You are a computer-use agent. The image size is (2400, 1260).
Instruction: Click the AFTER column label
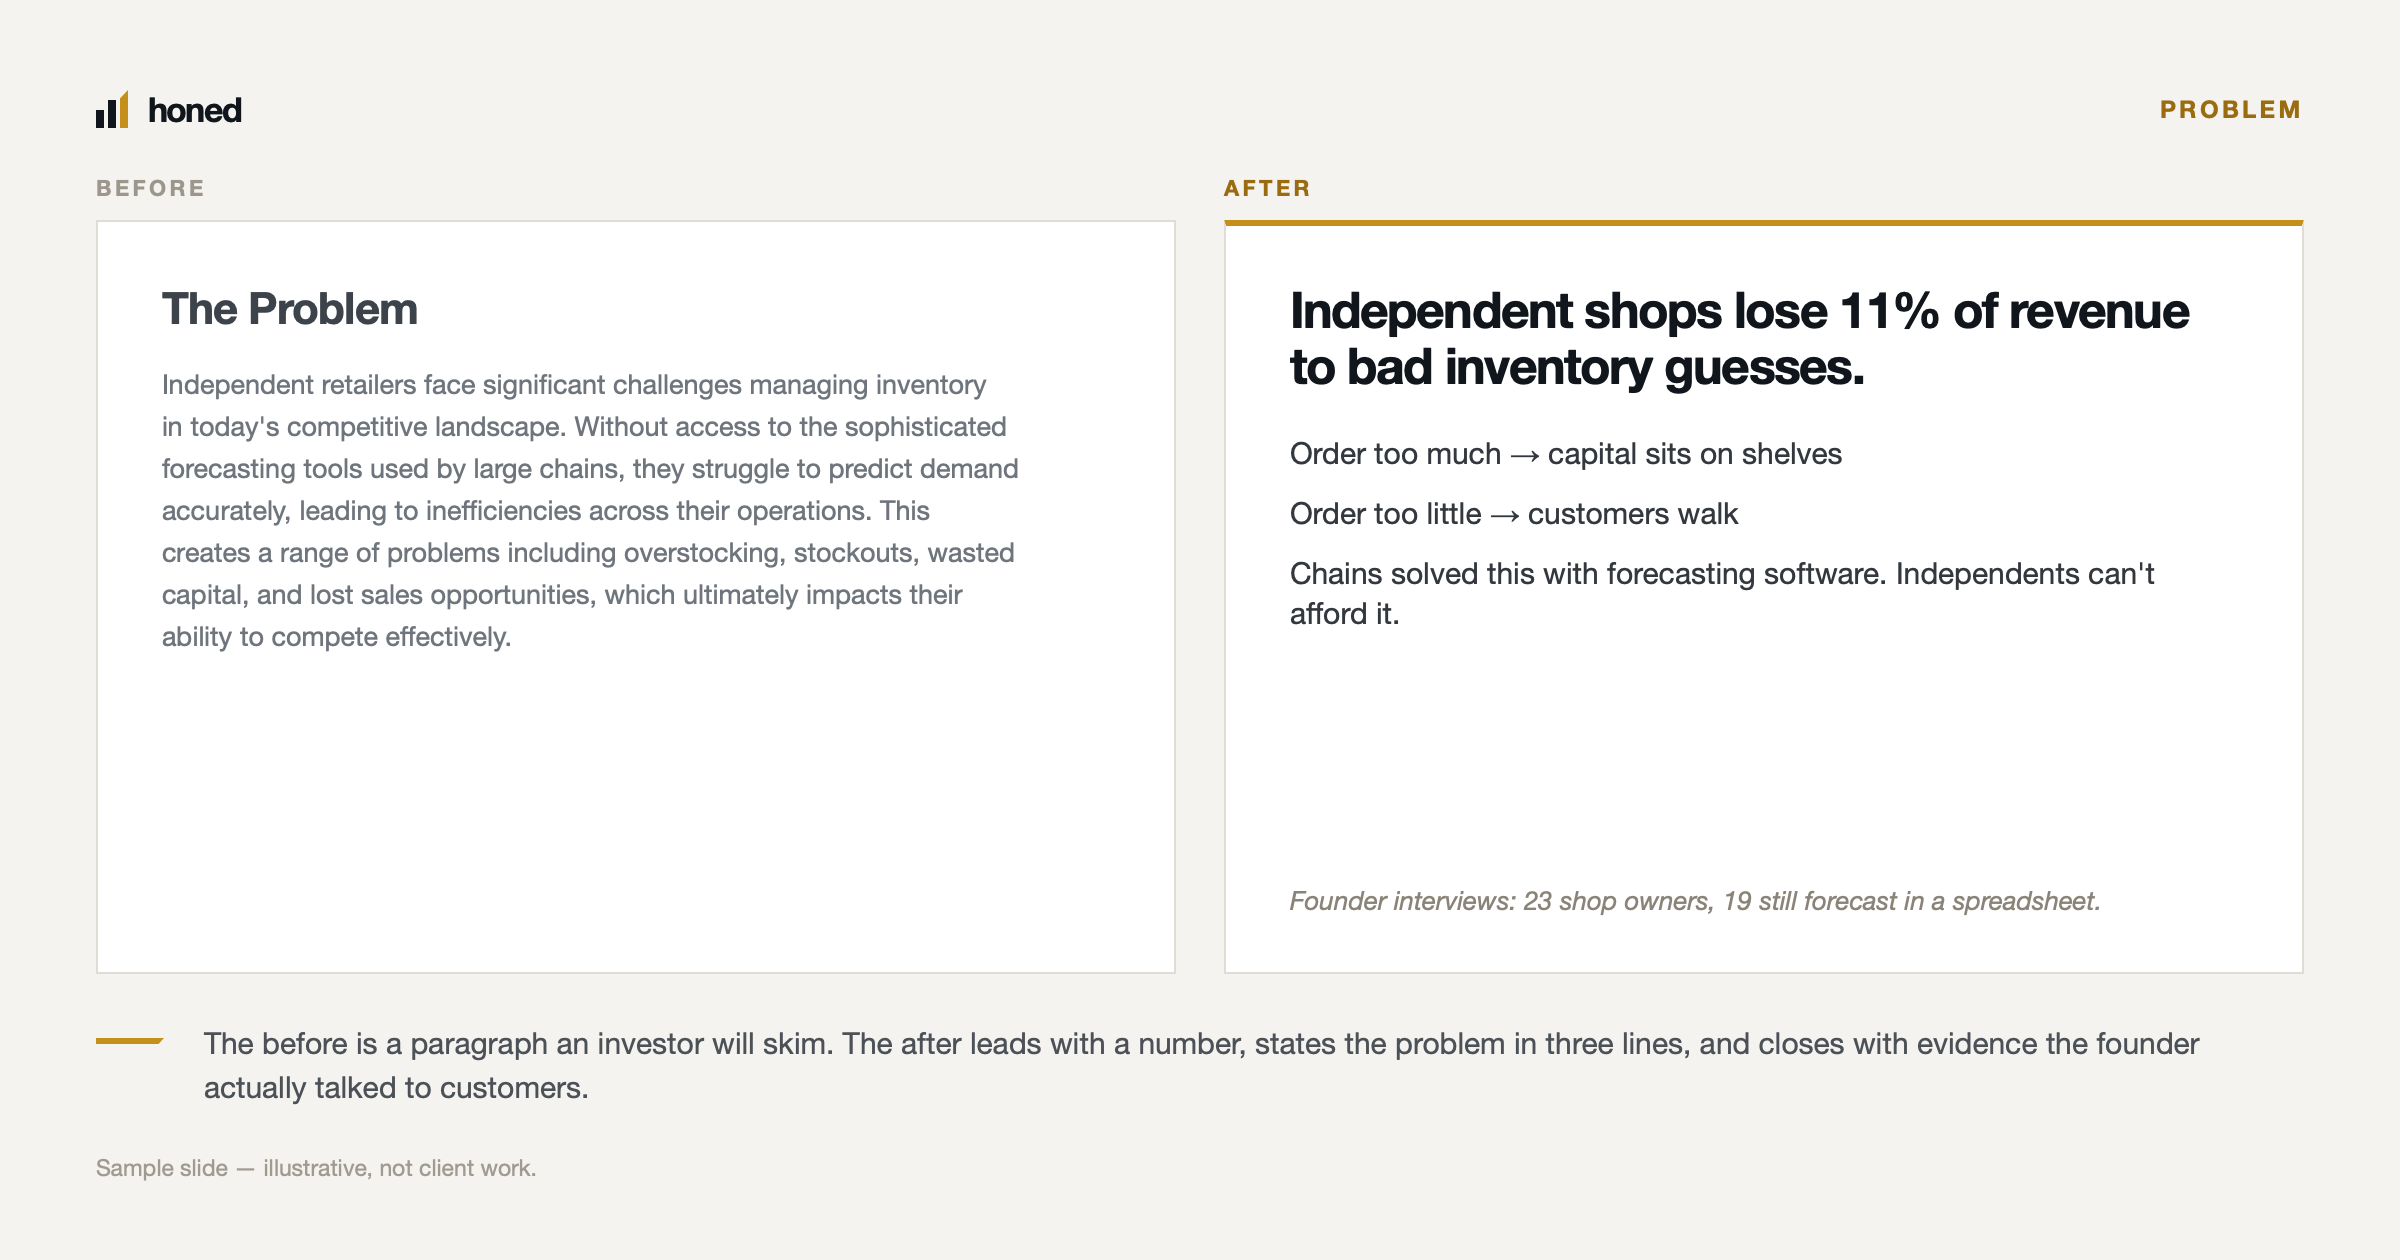pos(1267,188)
